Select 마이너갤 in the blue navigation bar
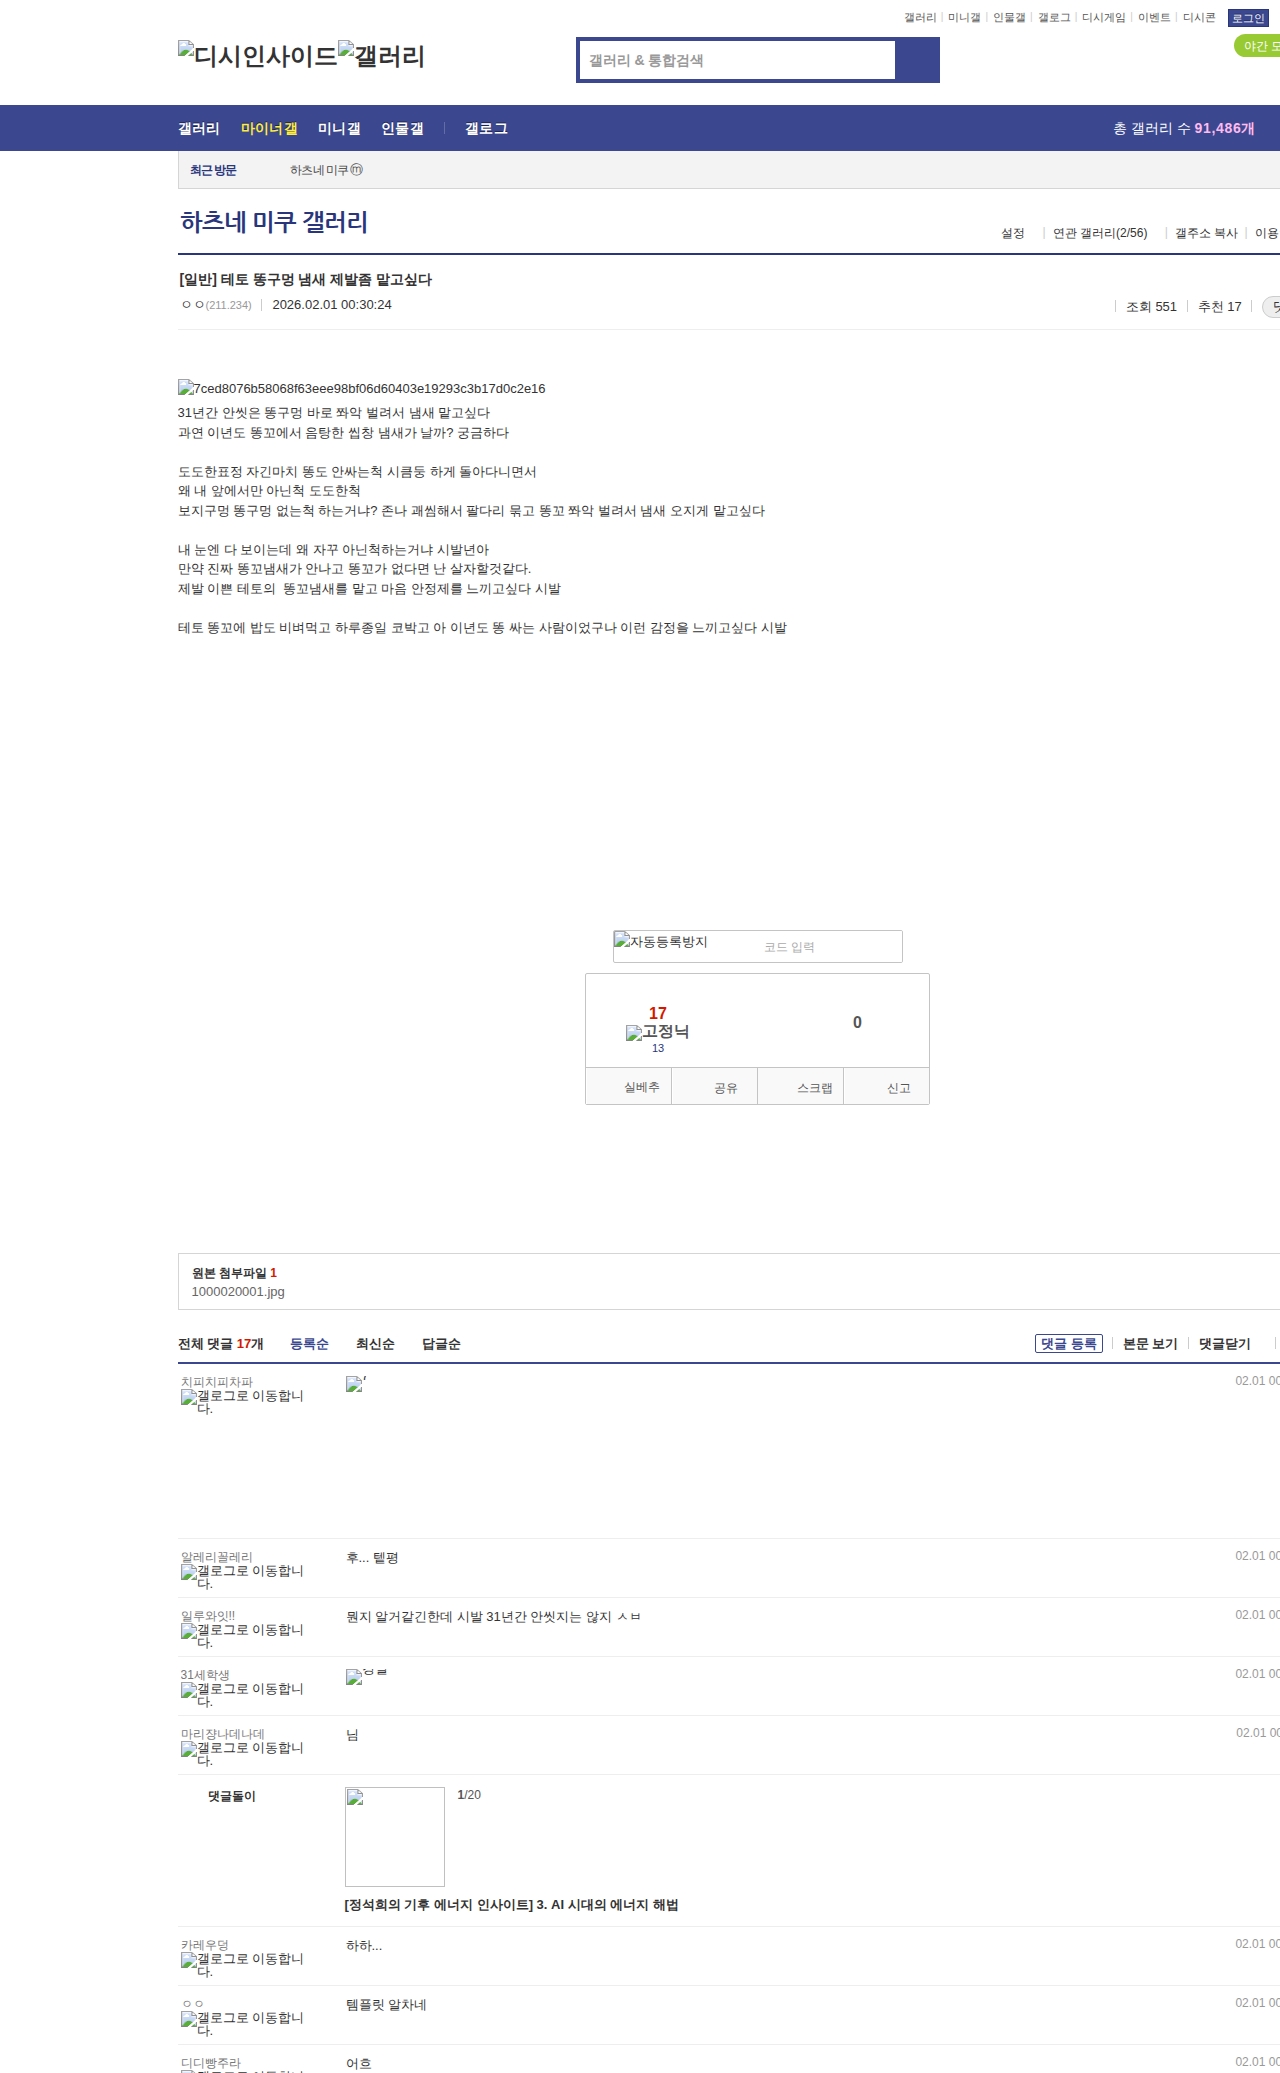The height and width of the screenshot is (2073, 1280). (x=269, y=128)
